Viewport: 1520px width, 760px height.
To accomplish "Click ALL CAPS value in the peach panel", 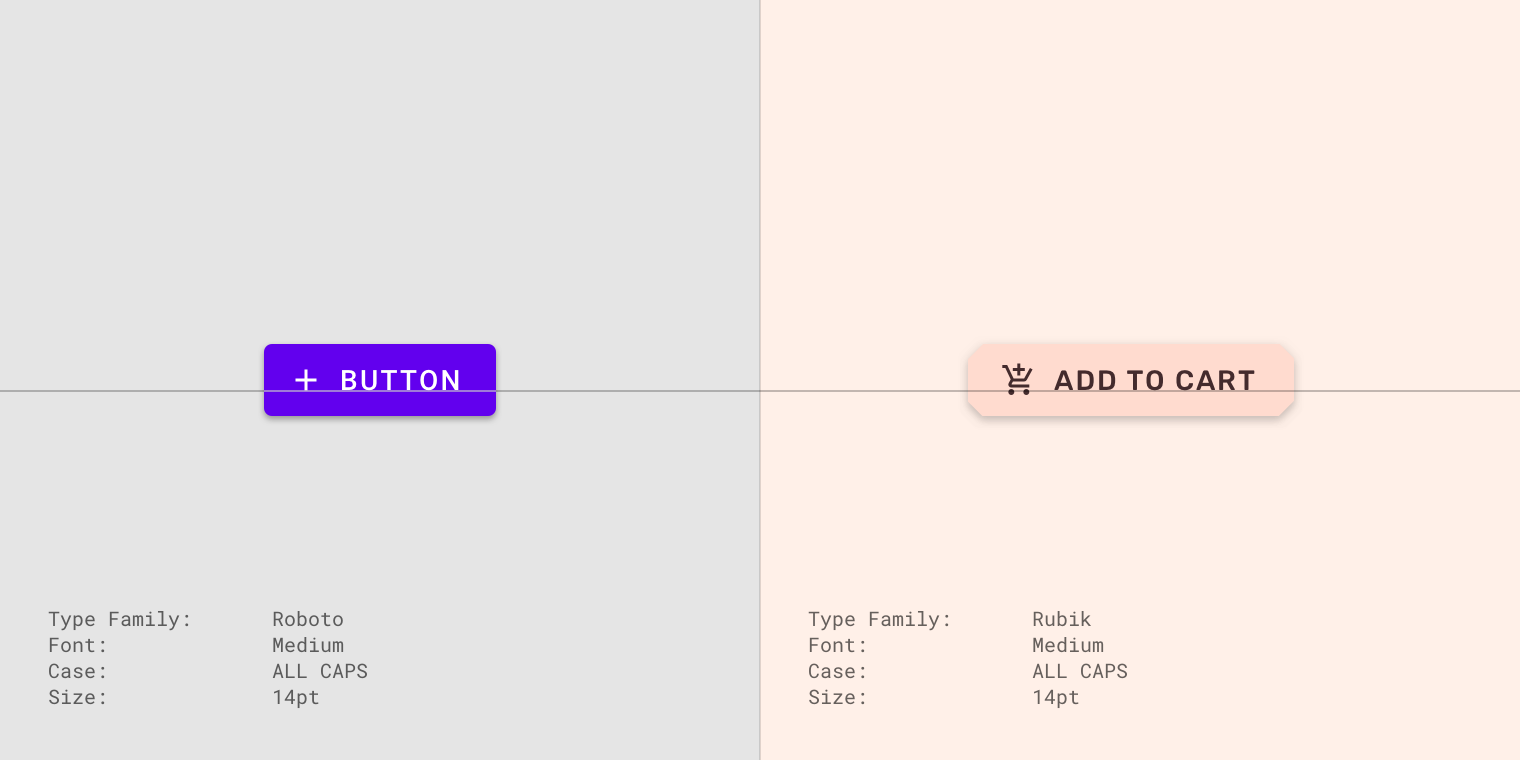I will click(x=1080, y=671).
